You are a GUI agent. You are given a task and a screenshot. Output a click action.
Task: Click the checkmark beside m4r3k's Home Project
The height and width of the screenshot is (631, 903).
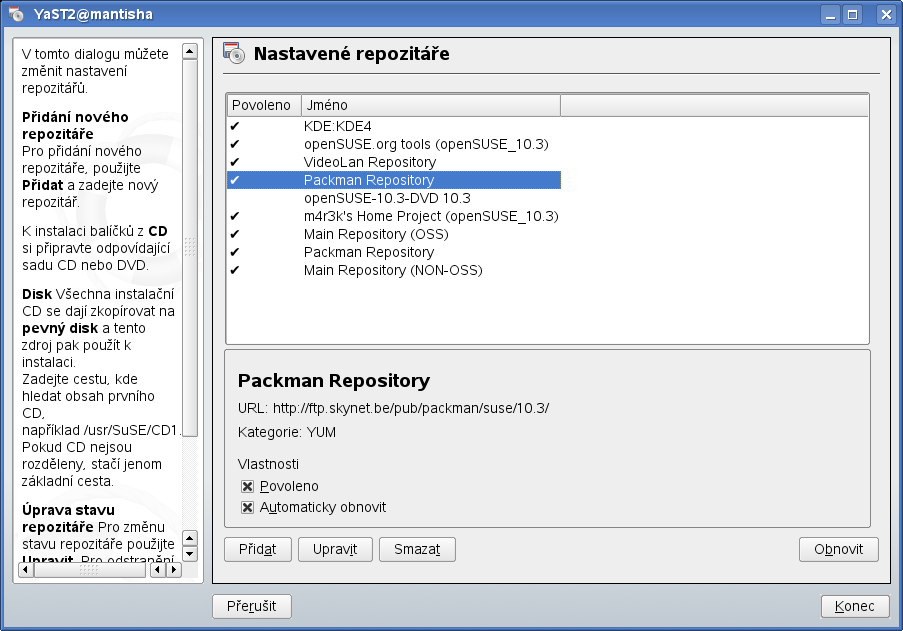tap(234, 216)
